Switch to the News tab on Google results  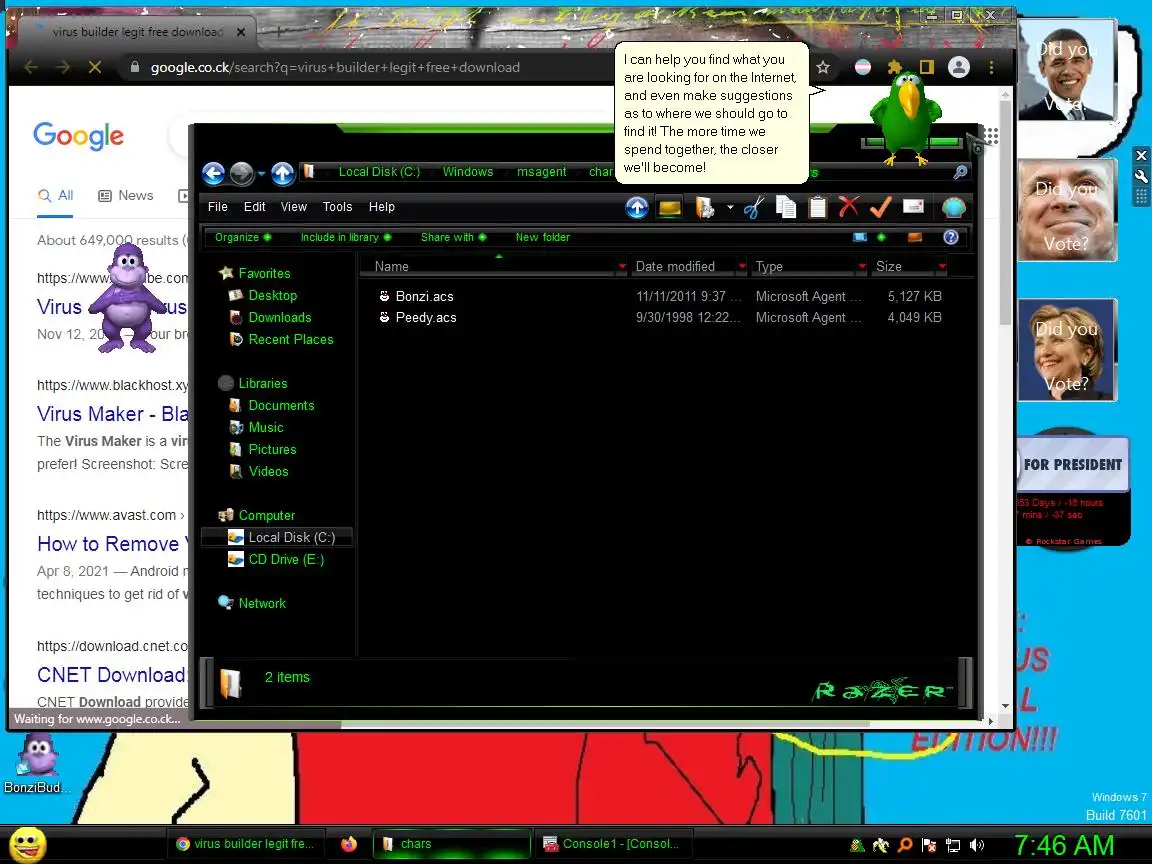click(x=126, y=195)
